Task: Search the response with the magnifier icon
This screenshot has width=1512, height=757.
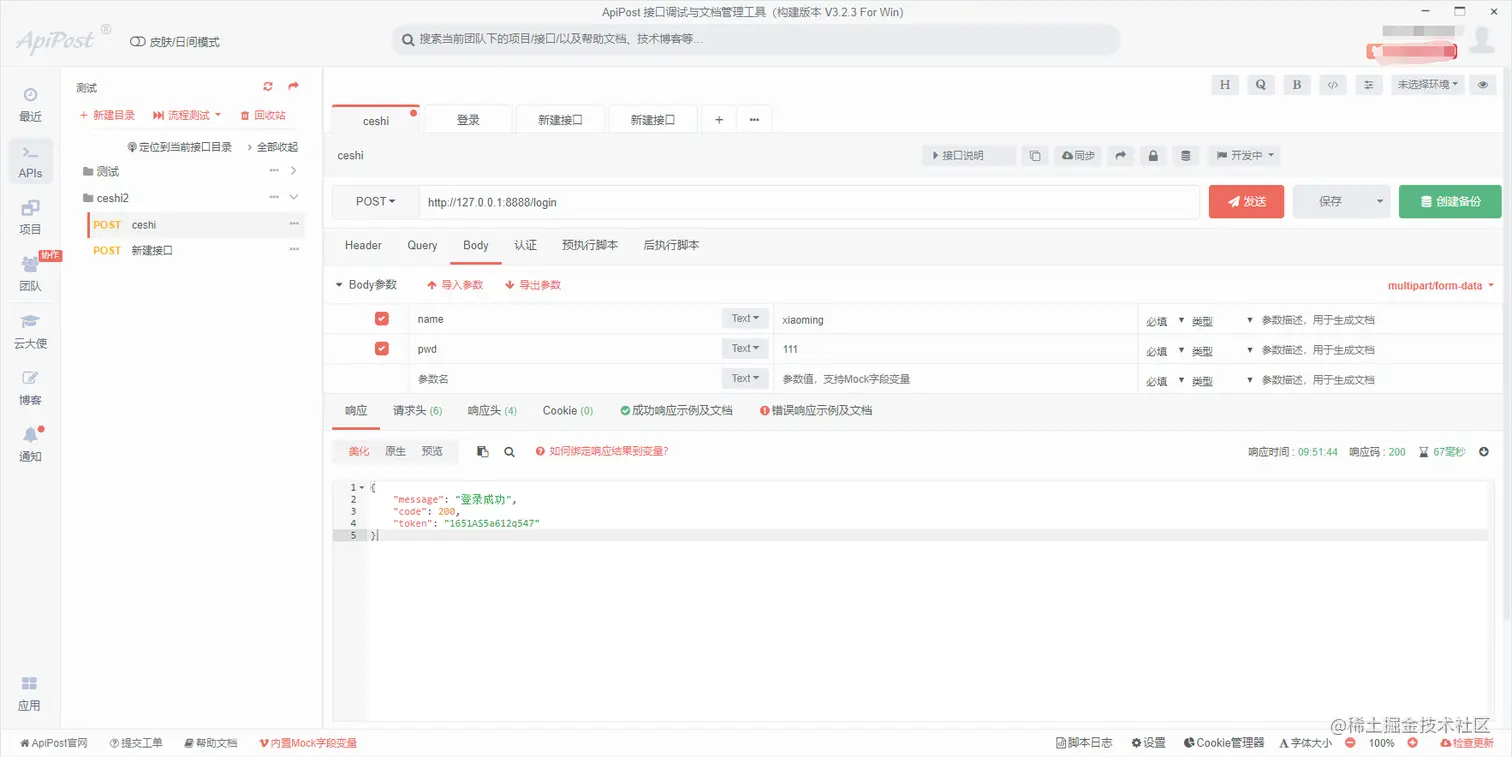Action: coord(509,452)
